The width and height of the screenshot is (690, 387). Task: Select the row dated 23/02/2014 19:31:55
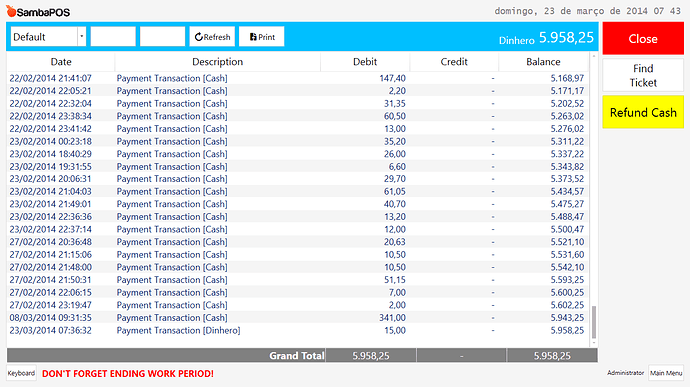[x=297, y=166]
